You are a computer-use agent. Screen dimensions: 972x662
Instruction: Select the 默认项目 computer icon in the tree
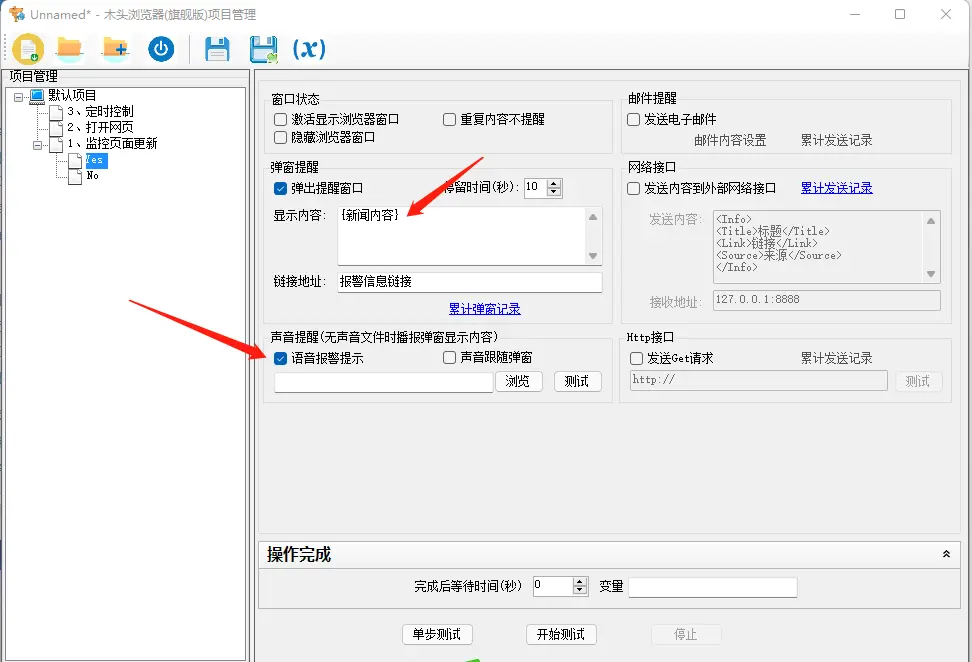click(39, 95)
